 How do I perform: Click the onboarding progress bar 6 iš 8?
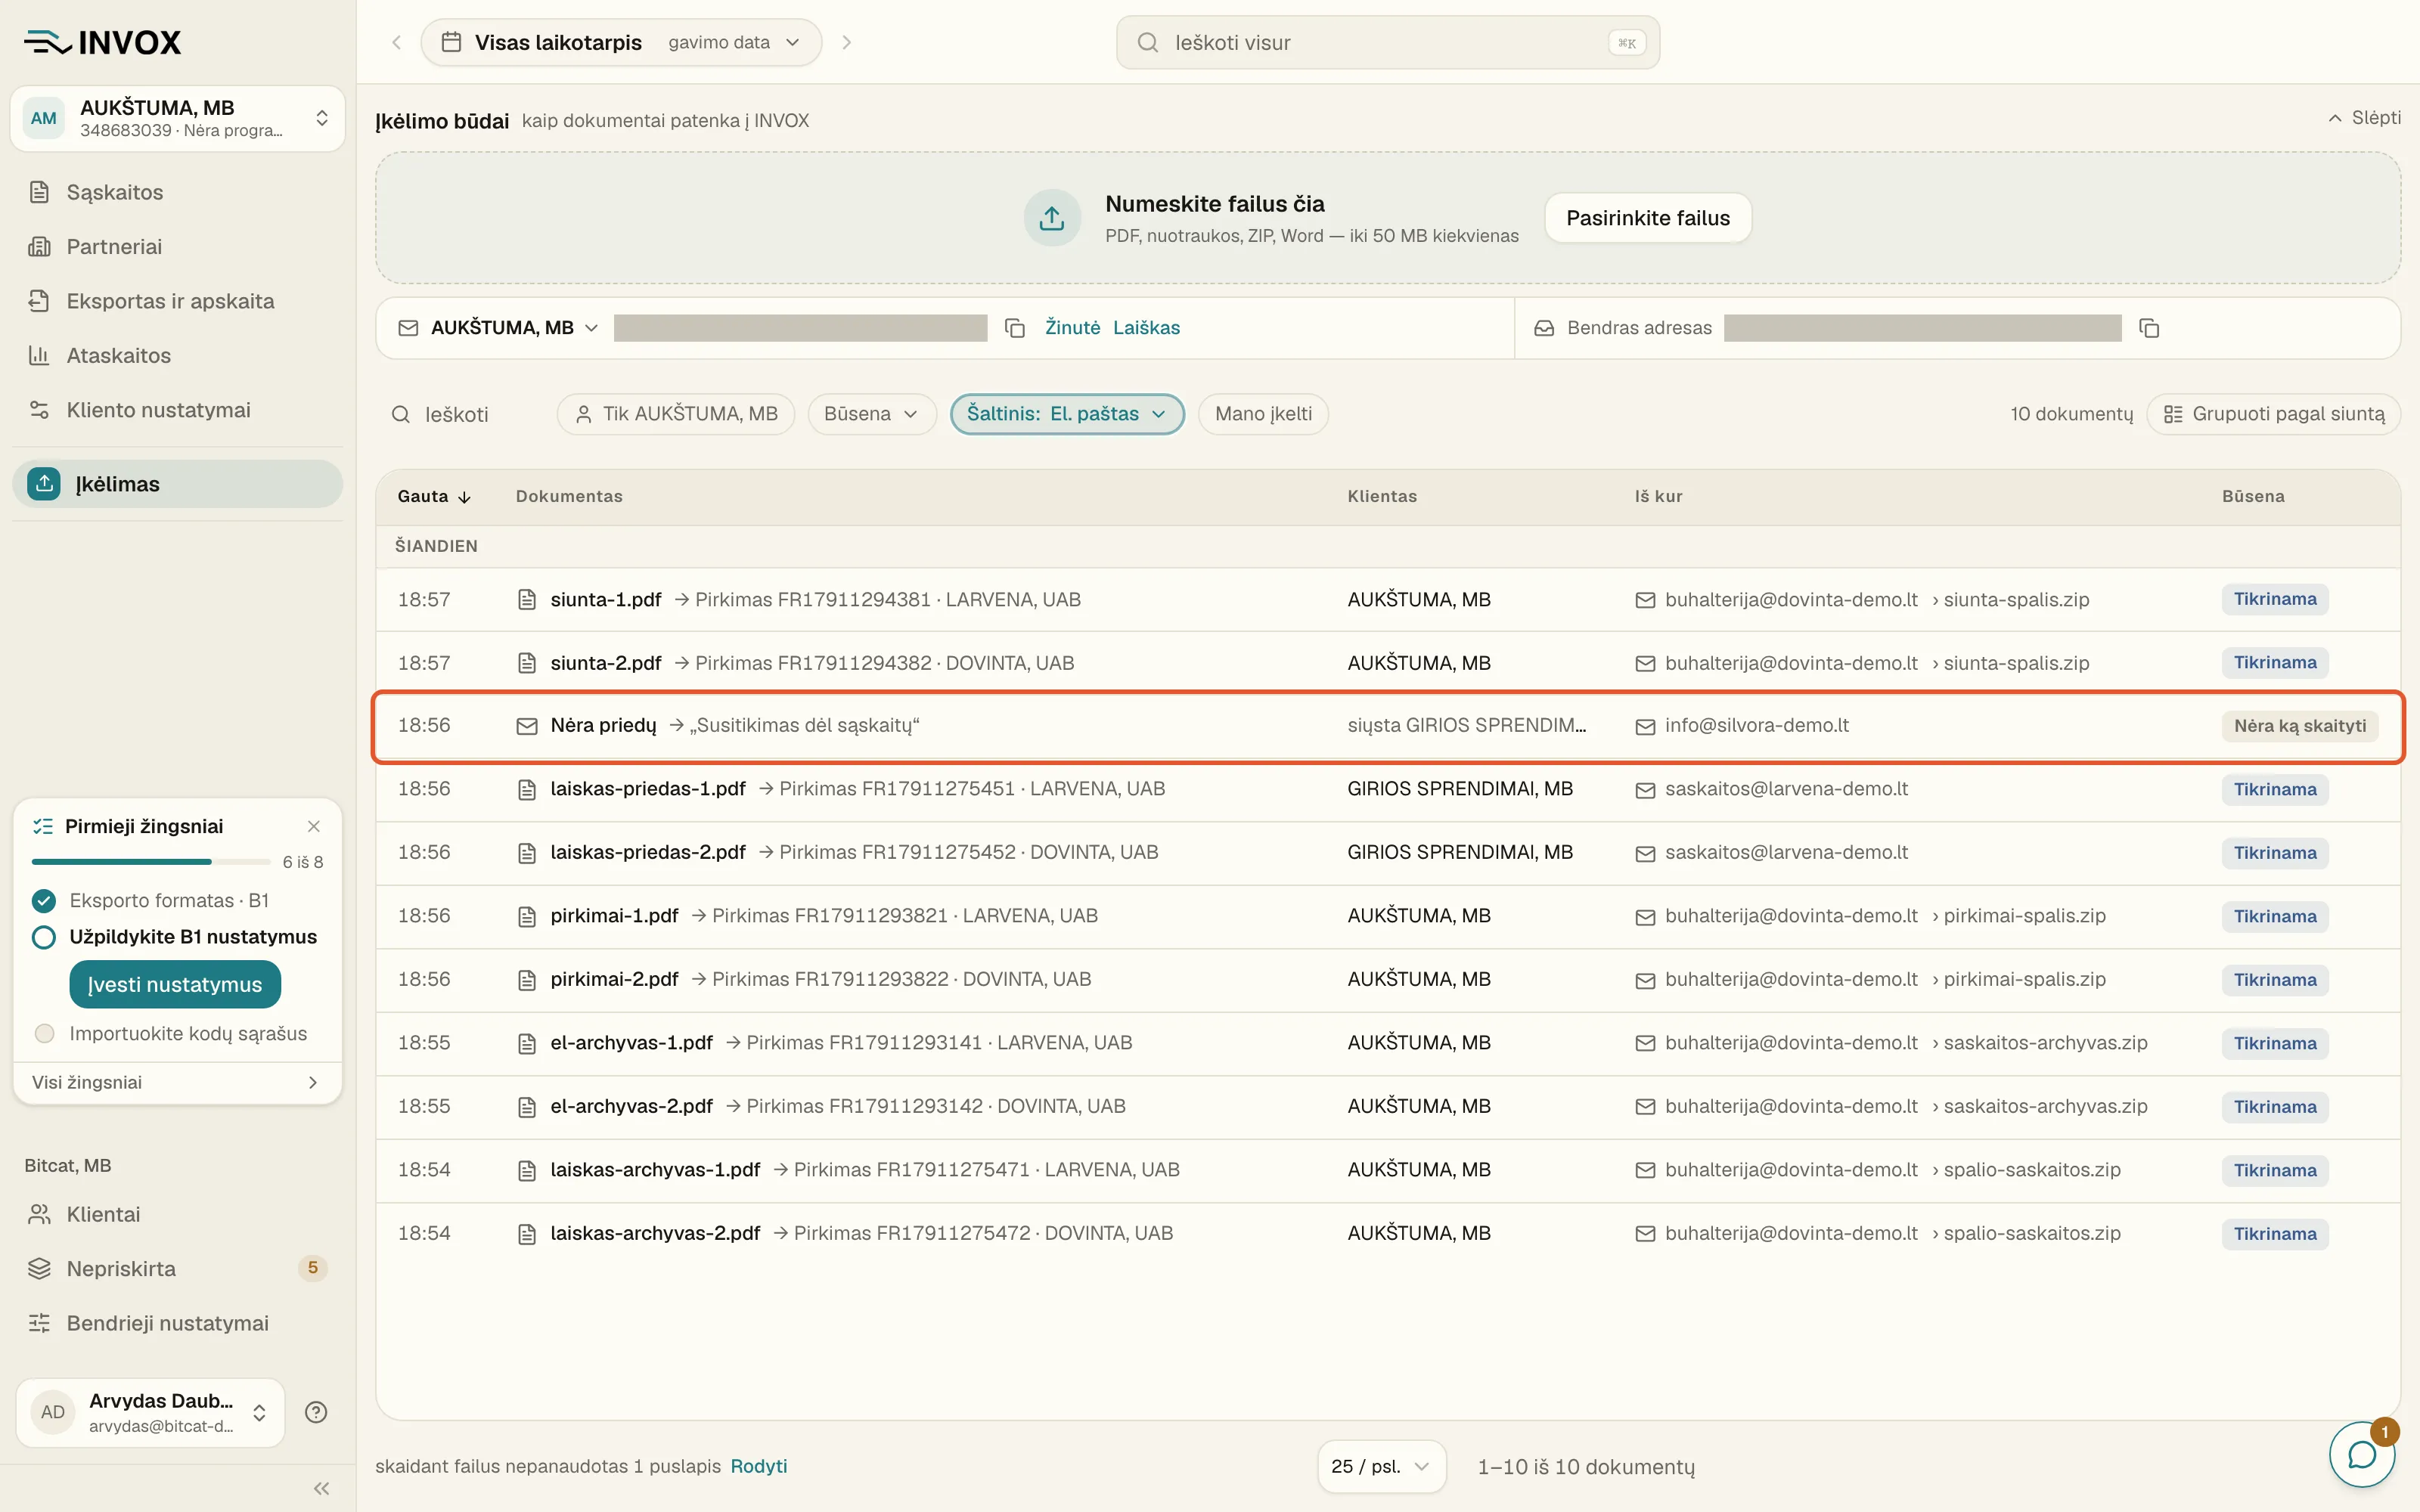coord(151,861)
